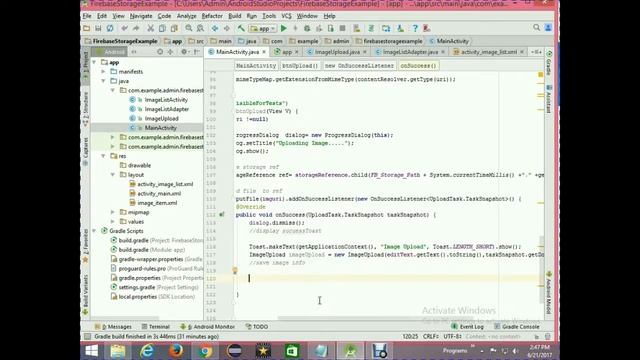640x360 pixels.
Task: Select ImageUpload class in project tree
Action: [x=161, y=118]
